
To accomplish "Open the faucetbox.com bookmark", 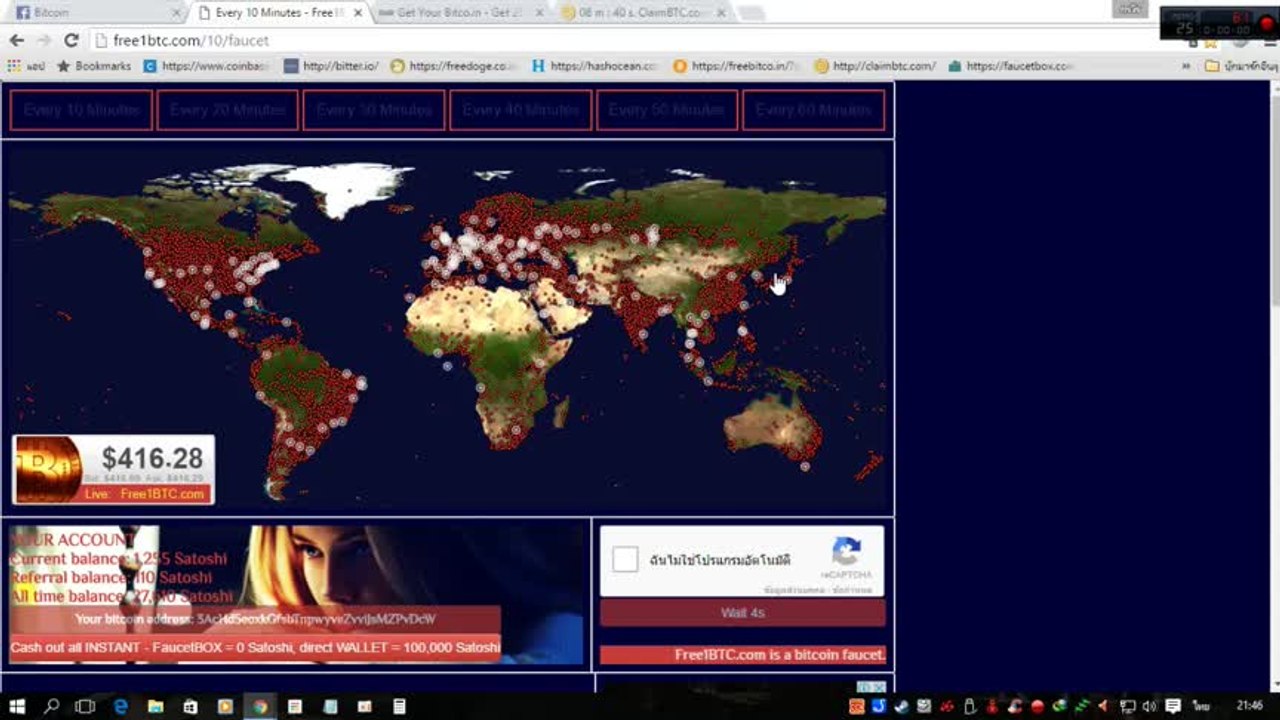I will [x=1011, y=66].
